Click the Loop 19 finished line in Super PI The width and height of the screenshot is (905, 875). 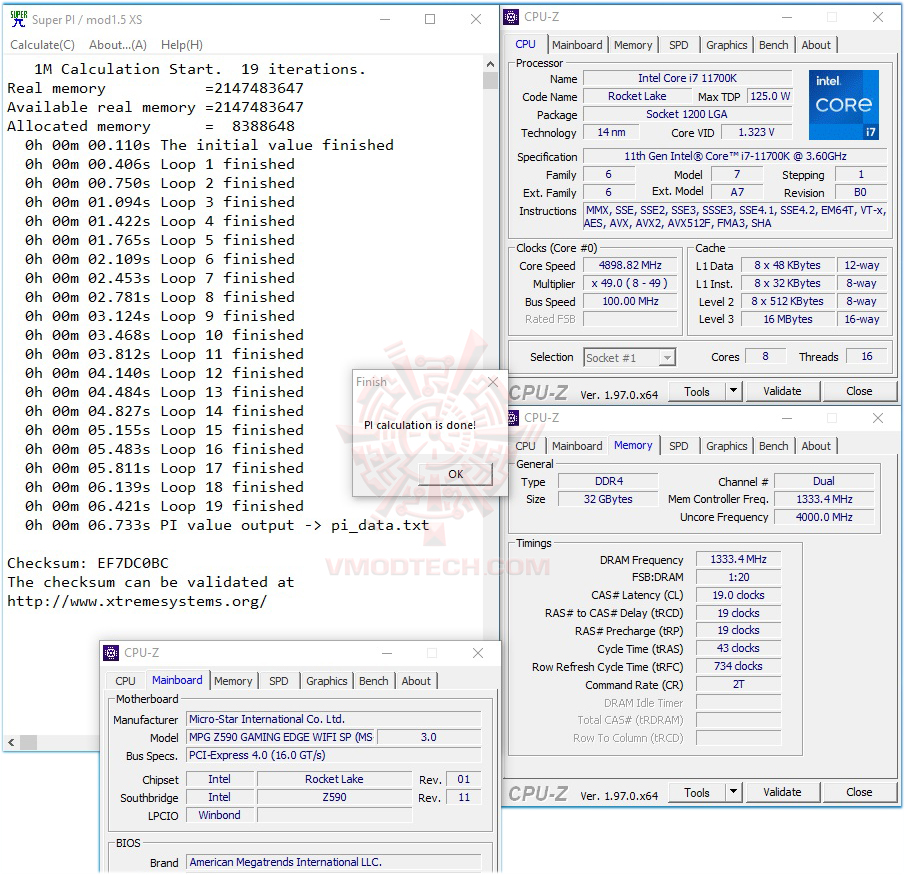pyautogui.click(x=164, y=506)
